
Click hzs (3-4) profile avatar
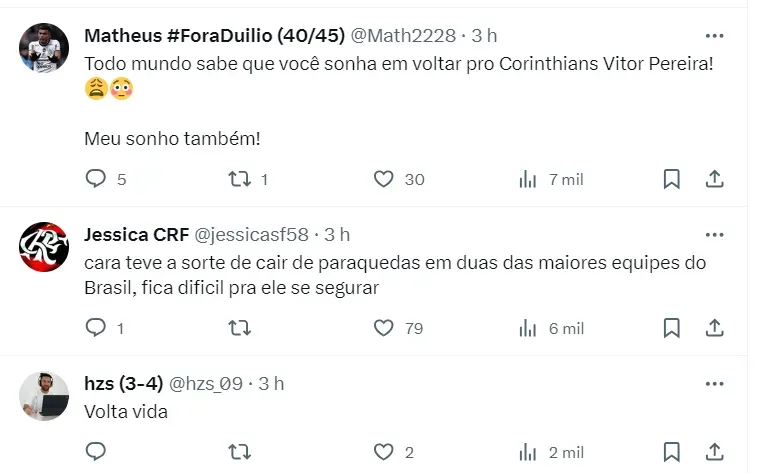coord(44,394)
